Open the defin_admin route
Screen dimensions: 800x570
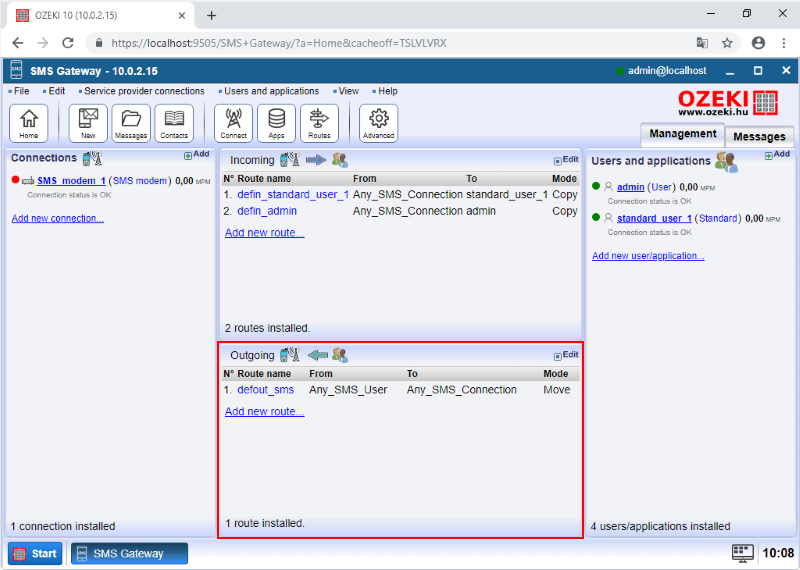(267, 211)
